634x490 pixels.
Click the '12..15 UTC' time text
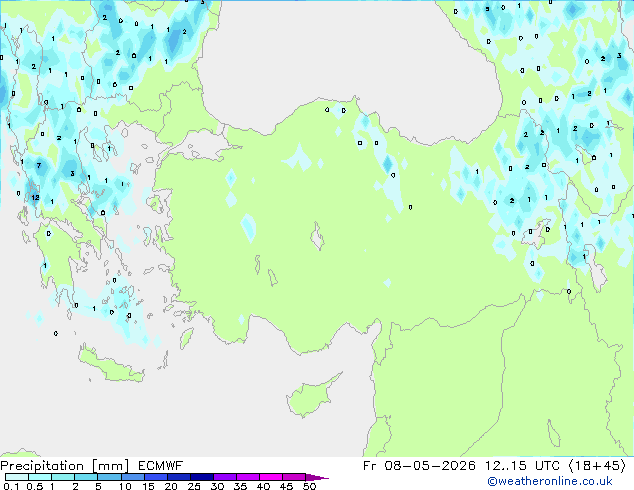522,466
